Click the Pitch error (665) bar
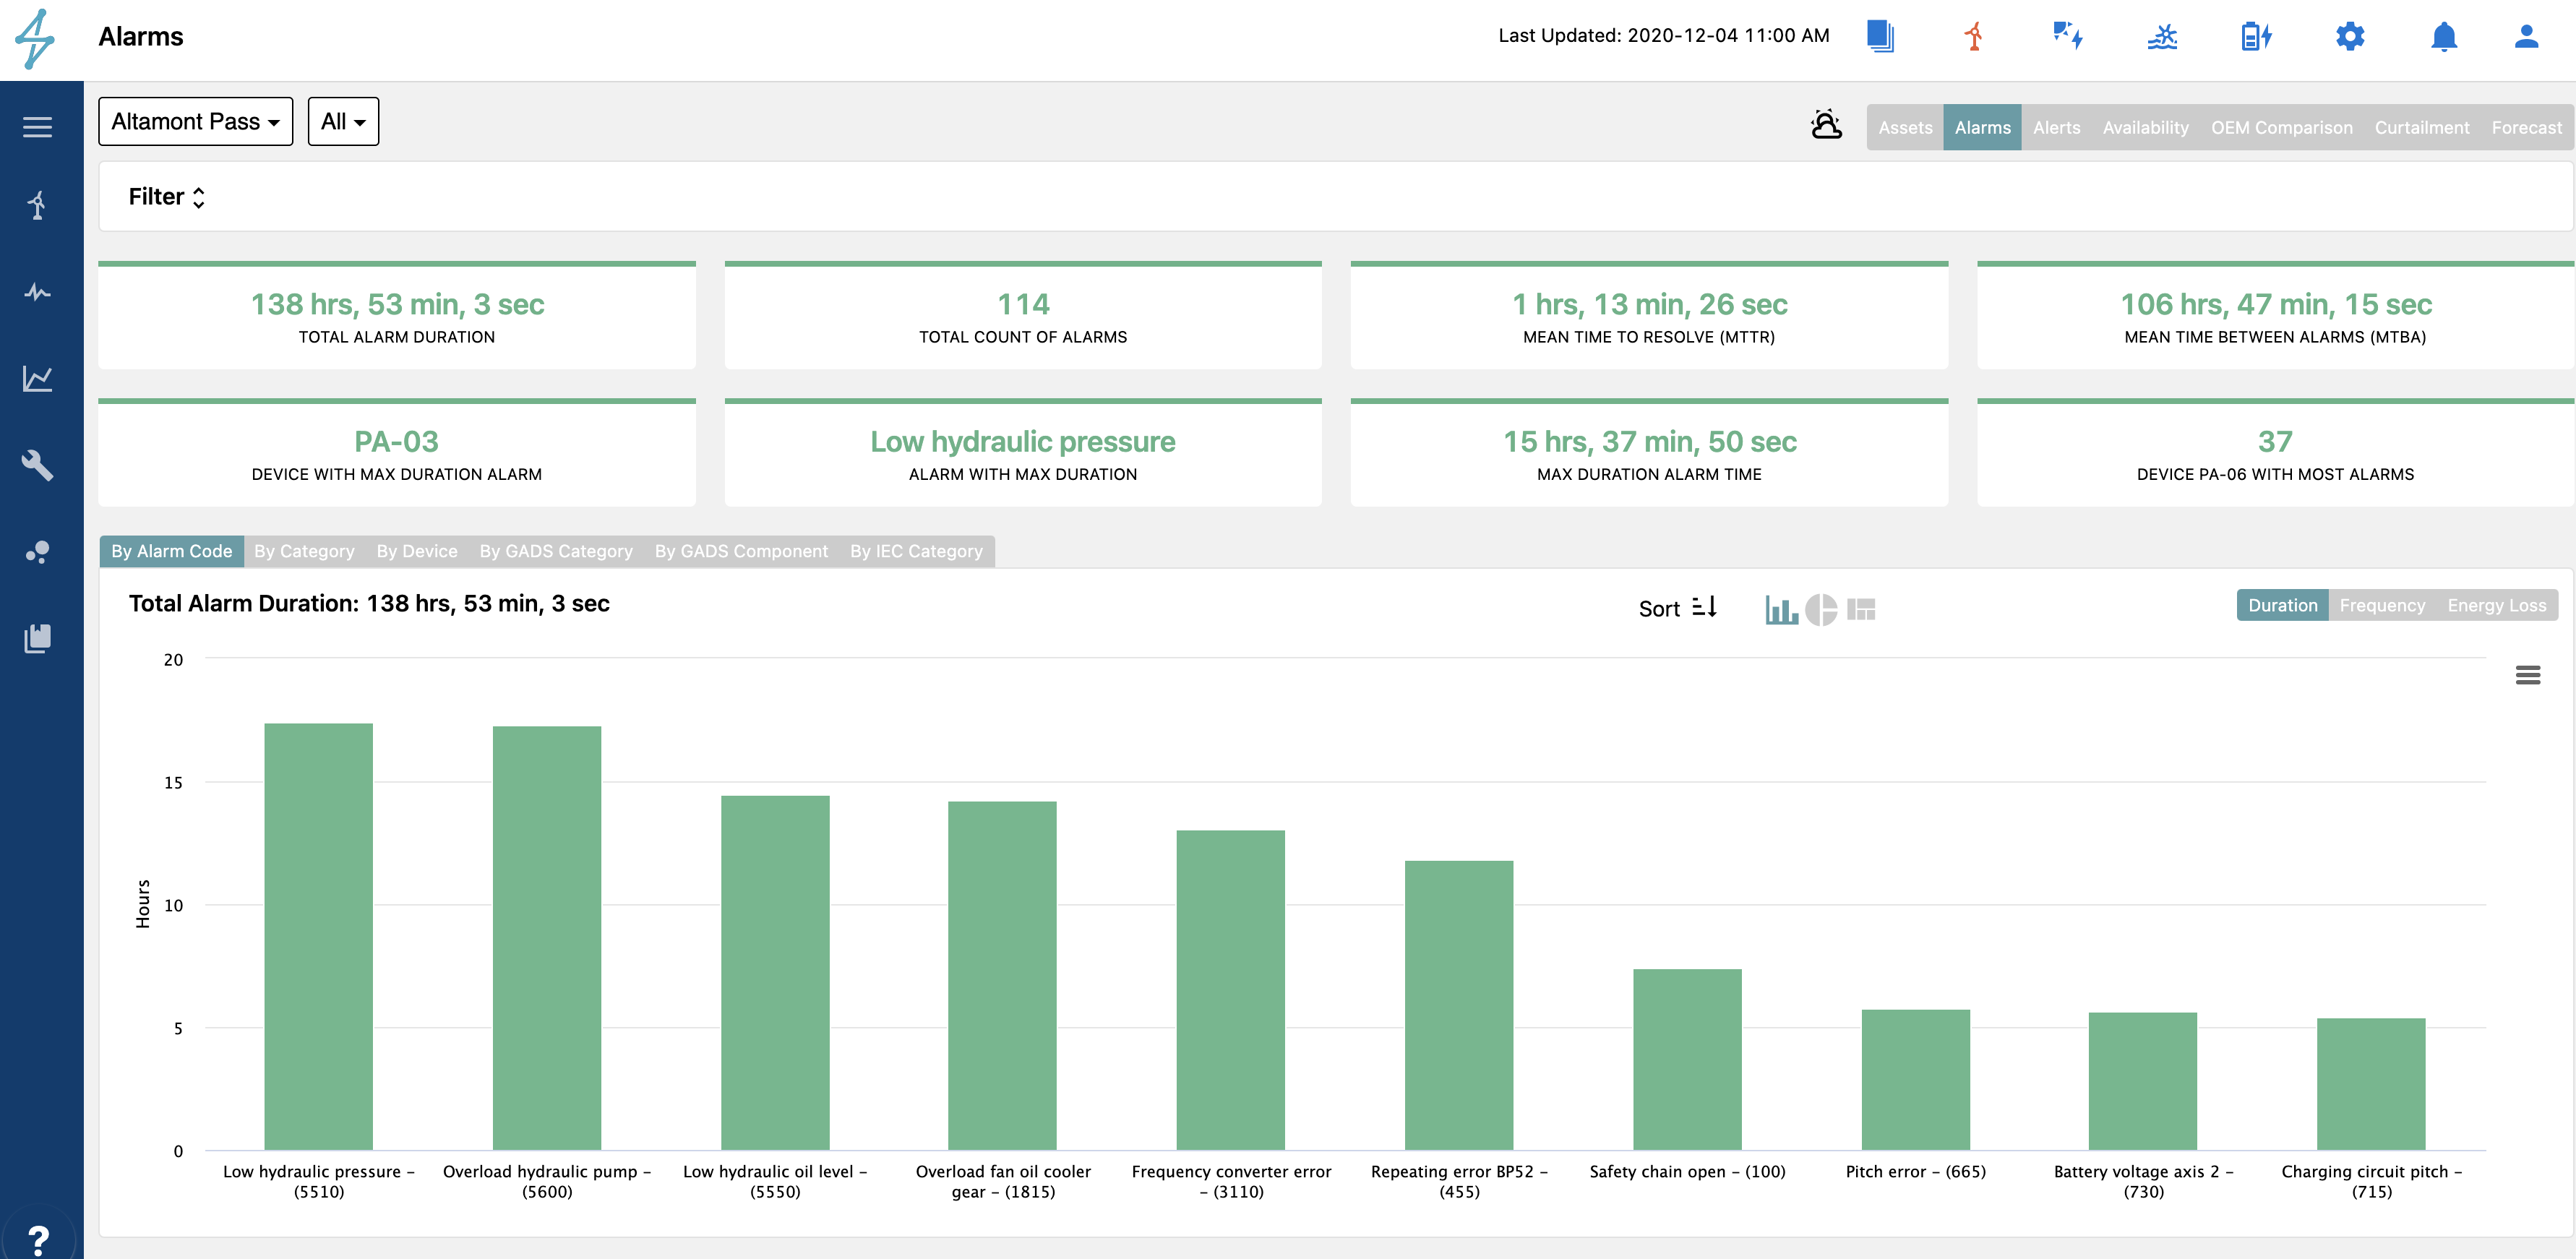The width and height of the screenshot is (2576, 1259). click(1915, 1080)
